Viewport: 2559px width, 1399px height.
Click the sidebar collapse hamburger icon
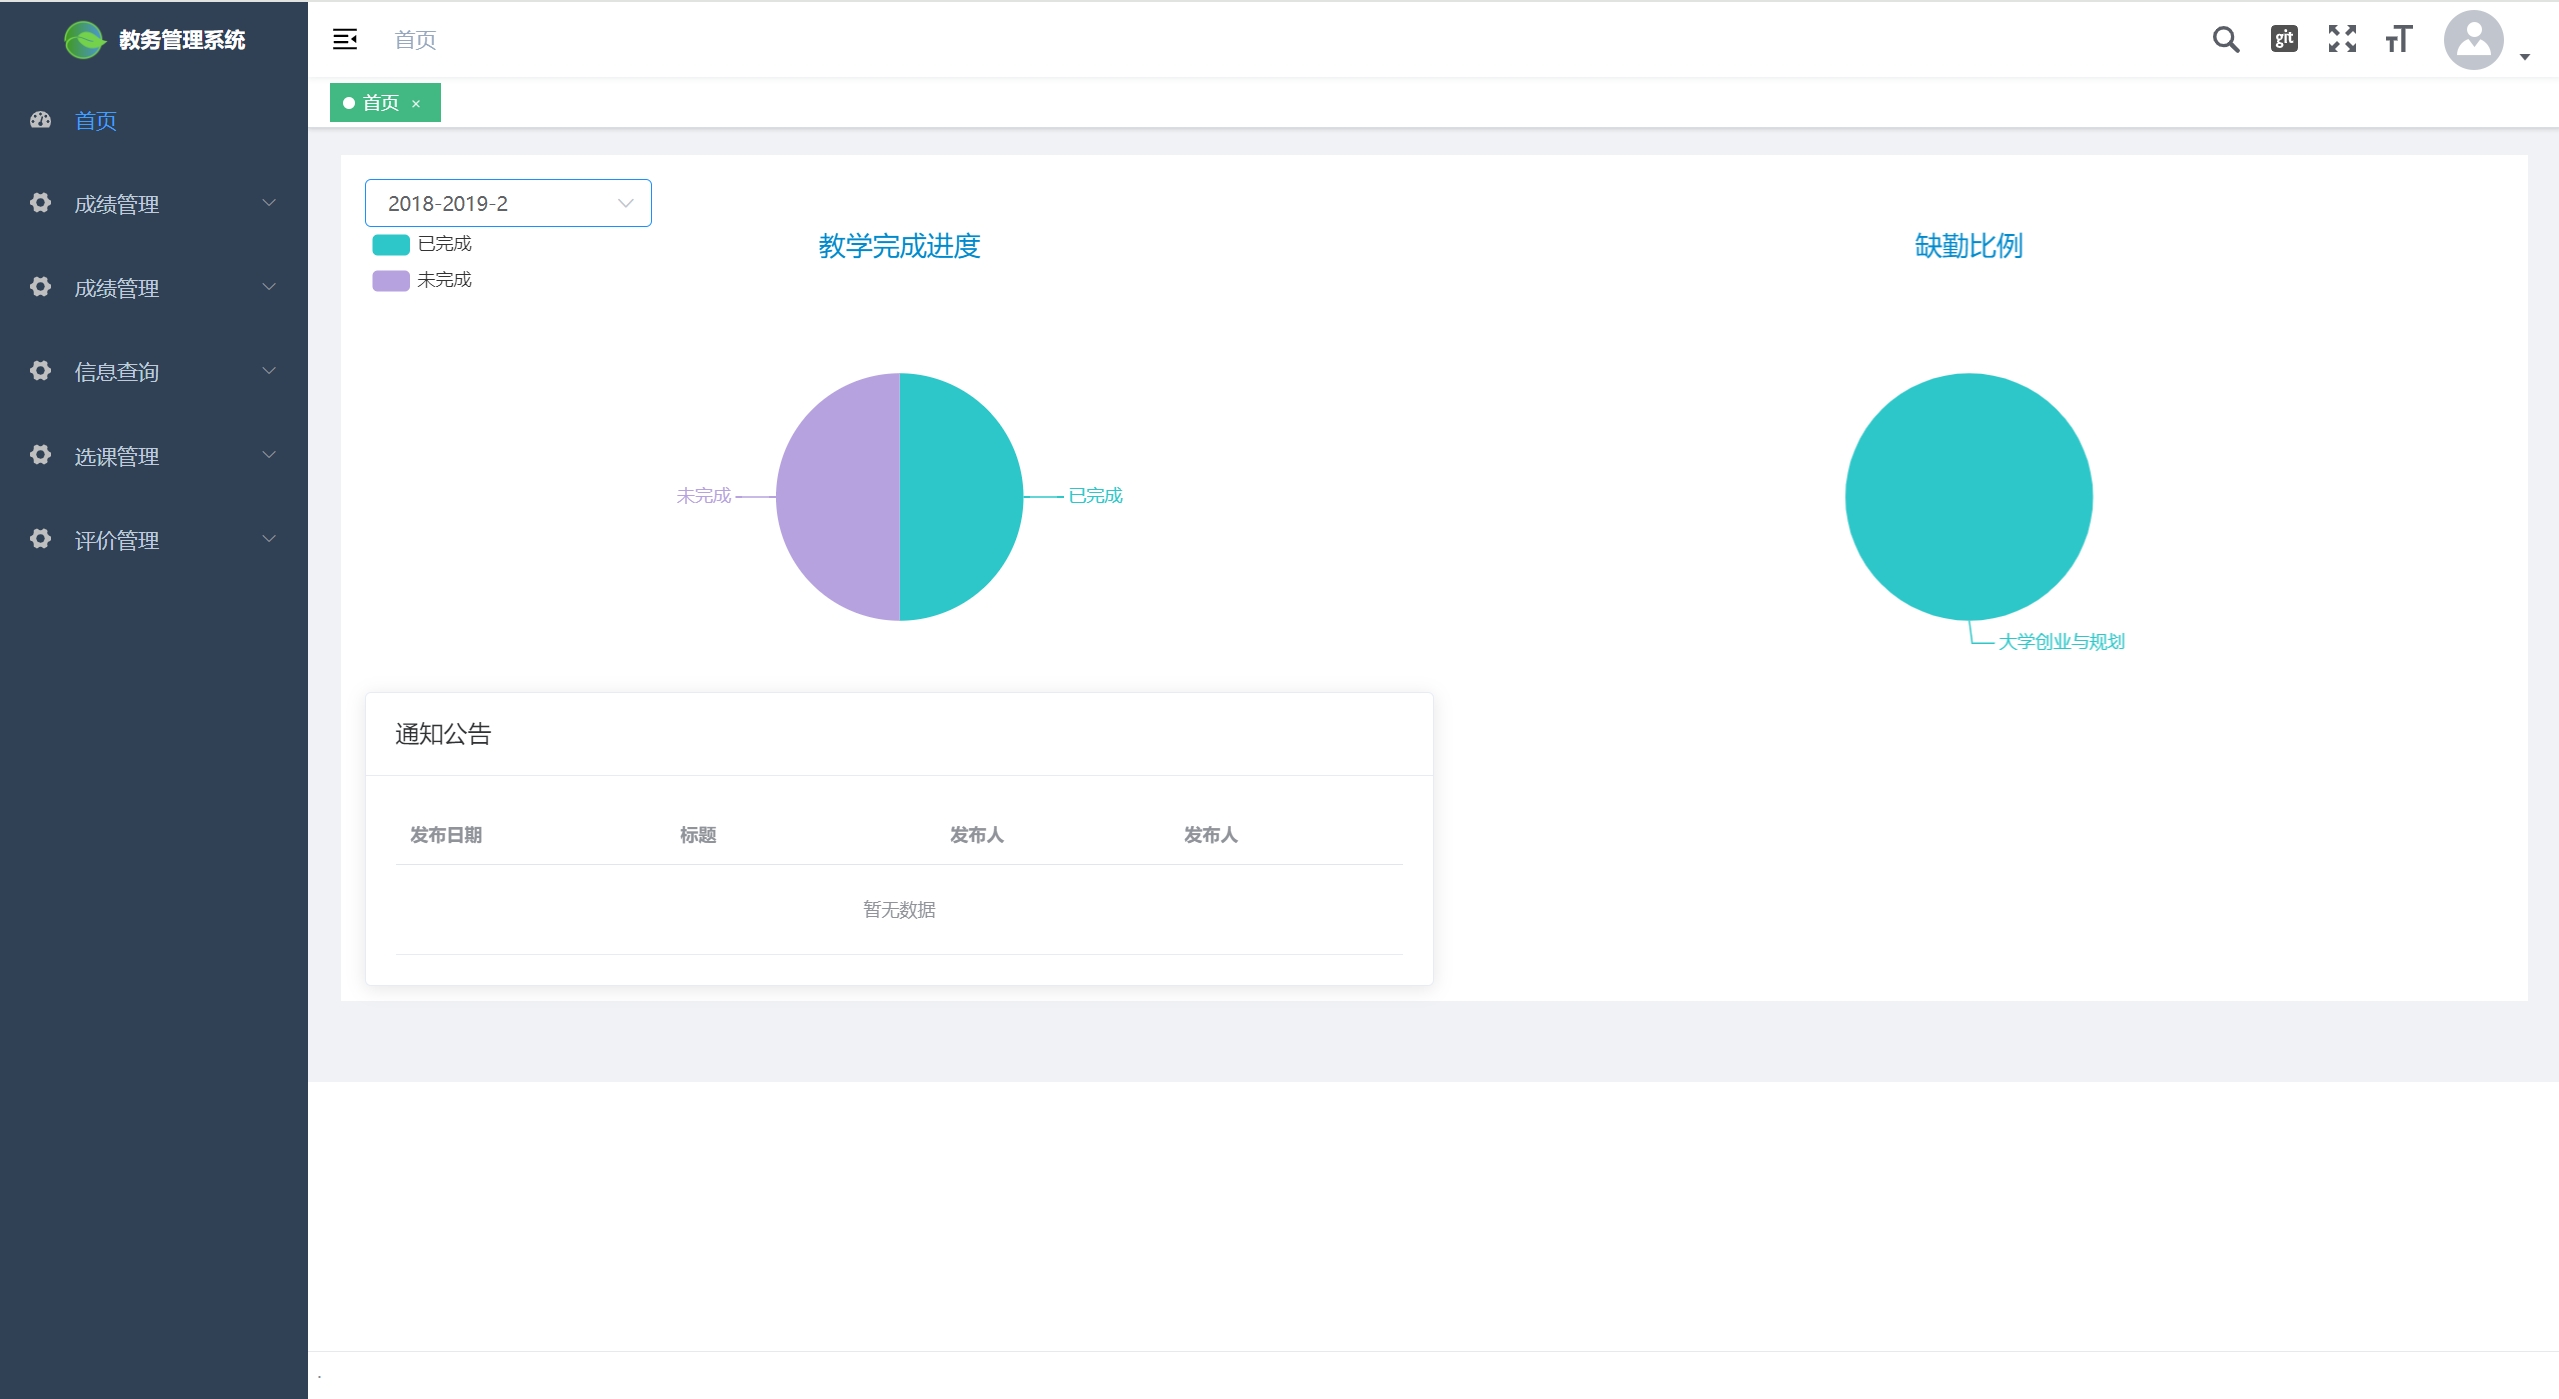(x=345, y=39)
